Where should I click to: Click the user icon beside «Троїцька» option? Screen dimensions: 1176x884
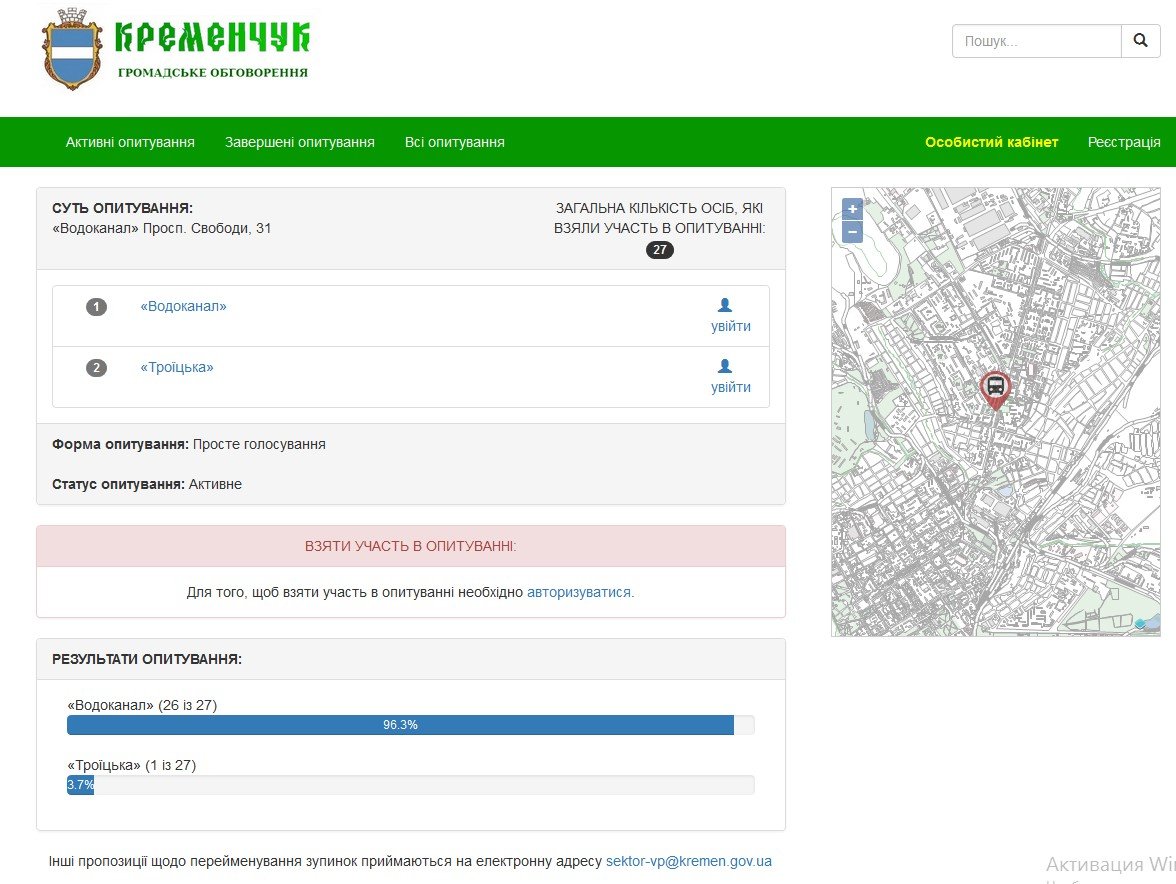click(x=725, y=367)
